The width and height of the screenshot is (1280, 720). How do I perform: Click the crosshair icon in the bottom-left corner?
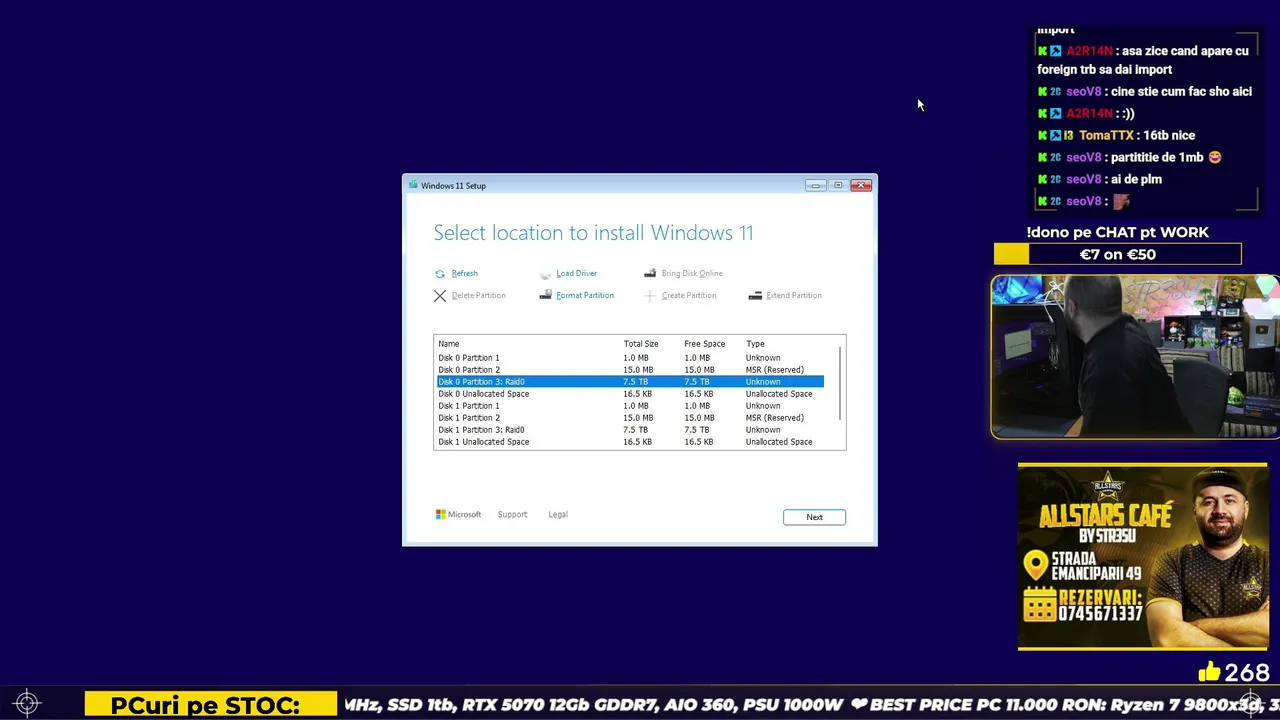27,704
